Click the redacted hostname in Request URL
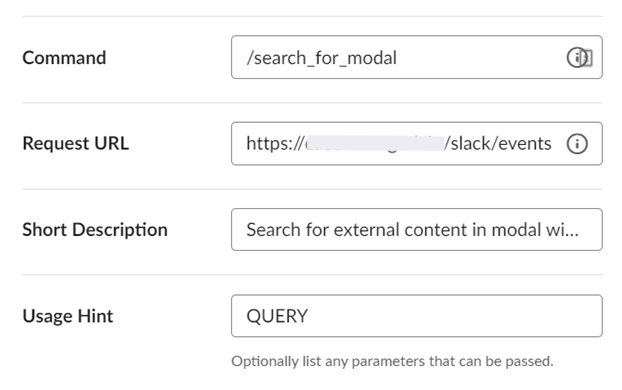The image size is (622, 390). click(375, 144)
